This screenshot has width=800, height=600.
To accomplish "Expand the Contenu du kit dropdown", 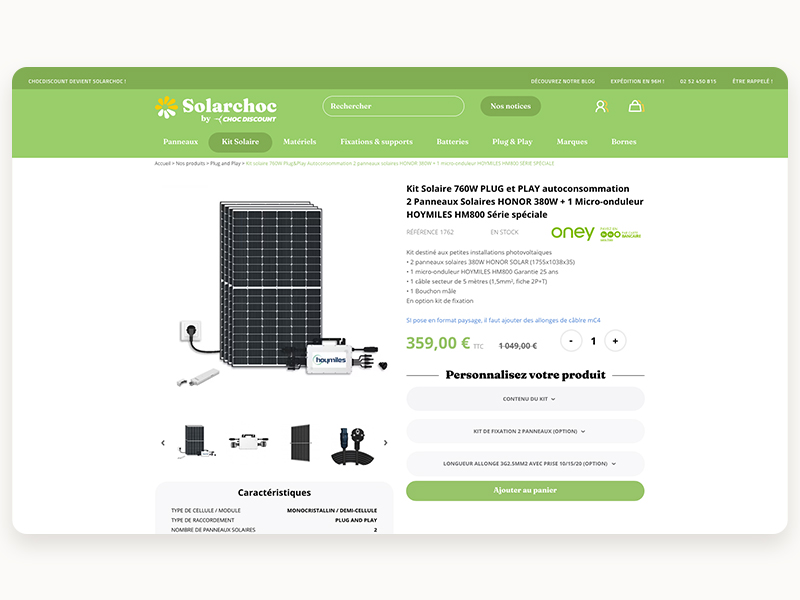I will point(525,399).
